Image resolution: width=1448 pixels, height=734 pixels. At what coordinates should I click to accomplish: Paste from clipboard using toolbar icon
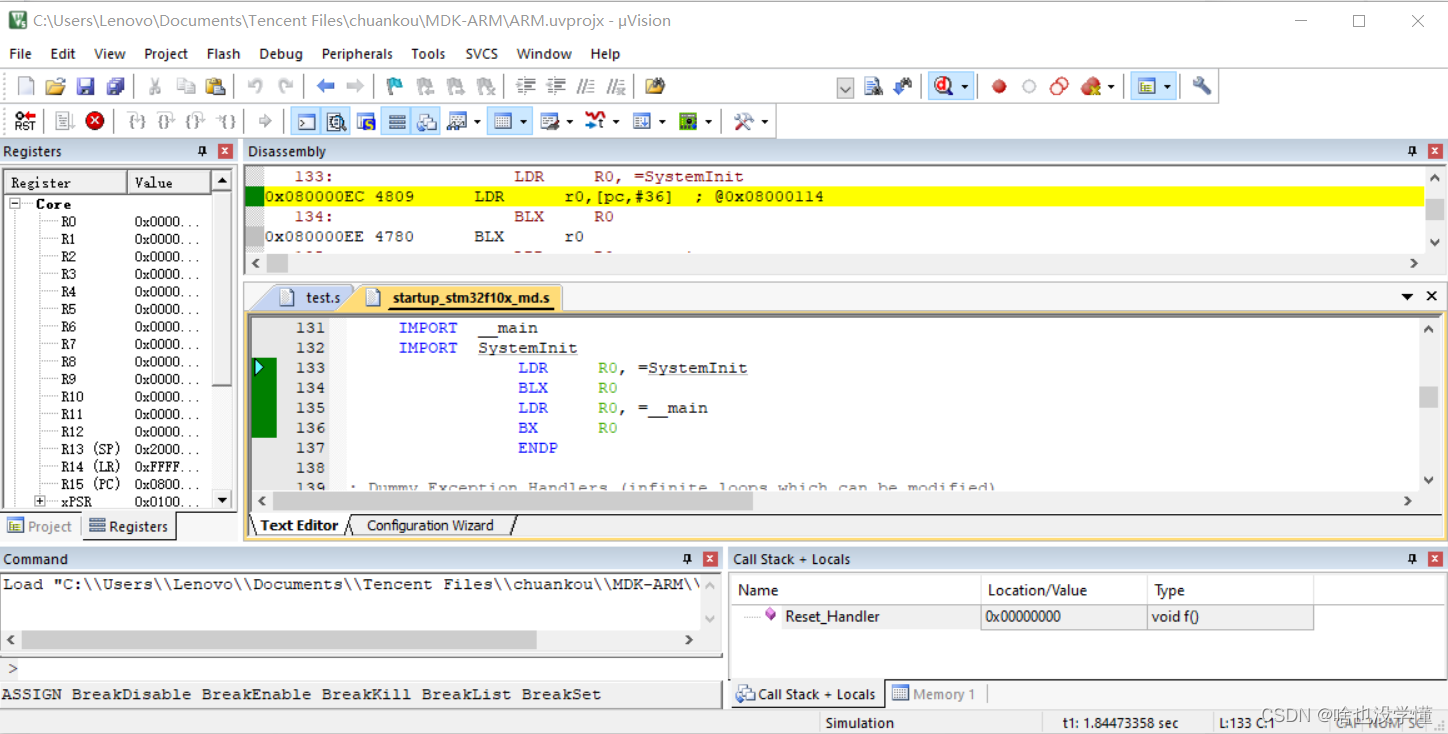point(215,86)
